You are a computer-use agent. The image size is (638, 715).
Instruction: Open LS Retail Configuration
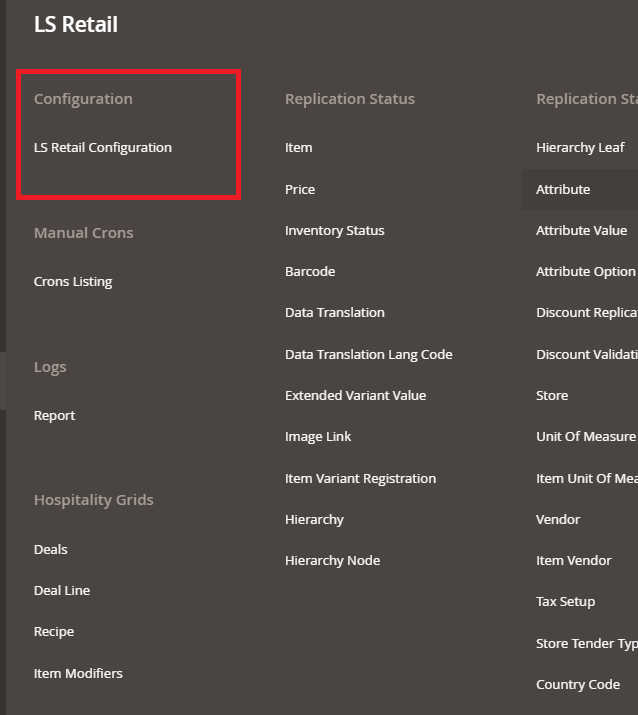click(x=103, y=148)
